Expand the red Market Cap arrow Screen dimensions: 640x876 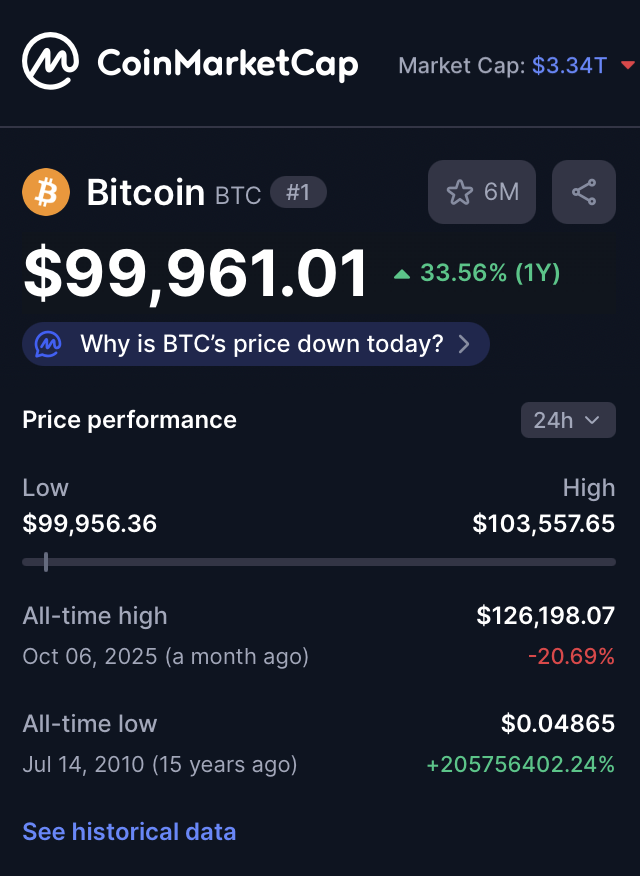628,66
